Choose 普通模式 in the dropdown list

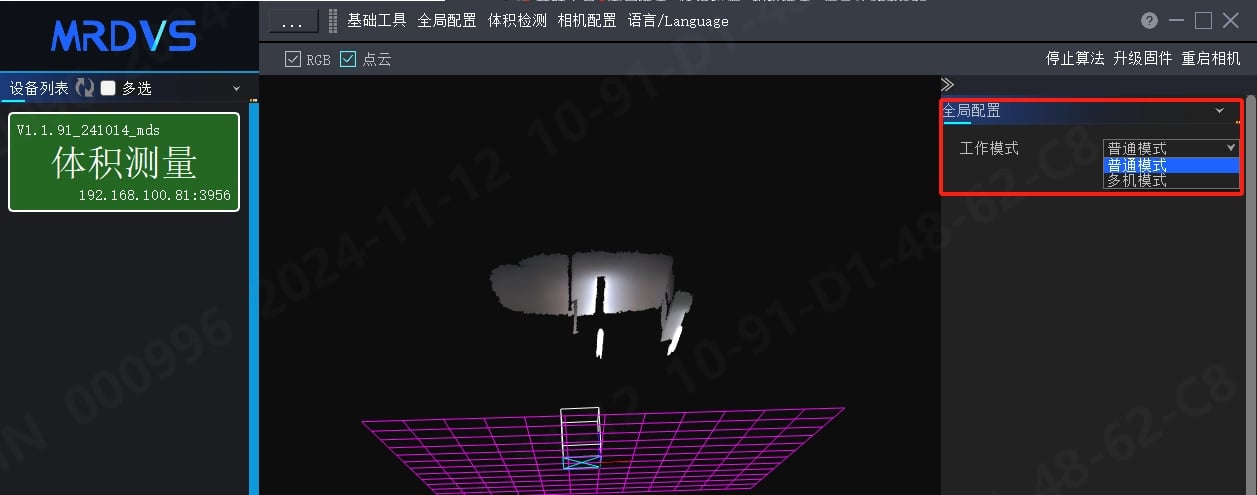[1171, 165]
